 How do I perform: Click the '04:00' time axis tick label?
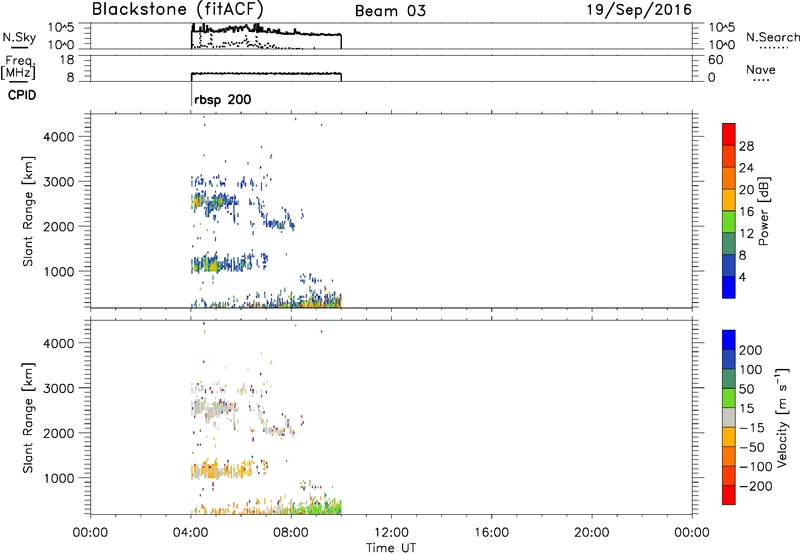(191, 533)
